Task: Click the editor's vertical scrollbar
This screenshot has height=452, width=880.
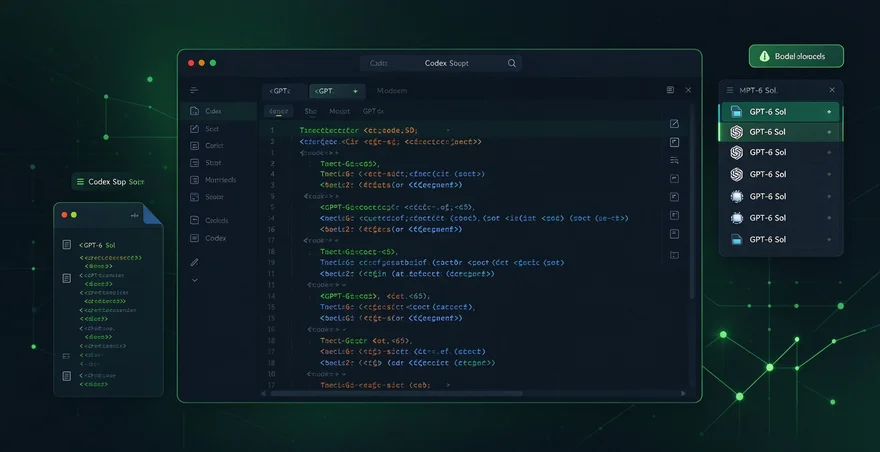Action: (692, 202)
